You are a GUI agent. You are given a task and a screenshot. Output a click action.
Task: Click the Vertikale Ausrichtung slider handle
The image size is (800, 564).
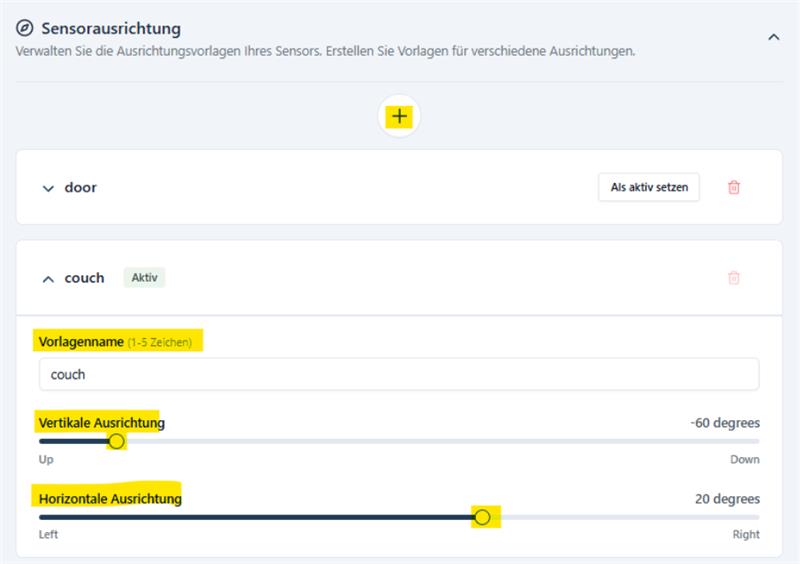coord(117,441)
